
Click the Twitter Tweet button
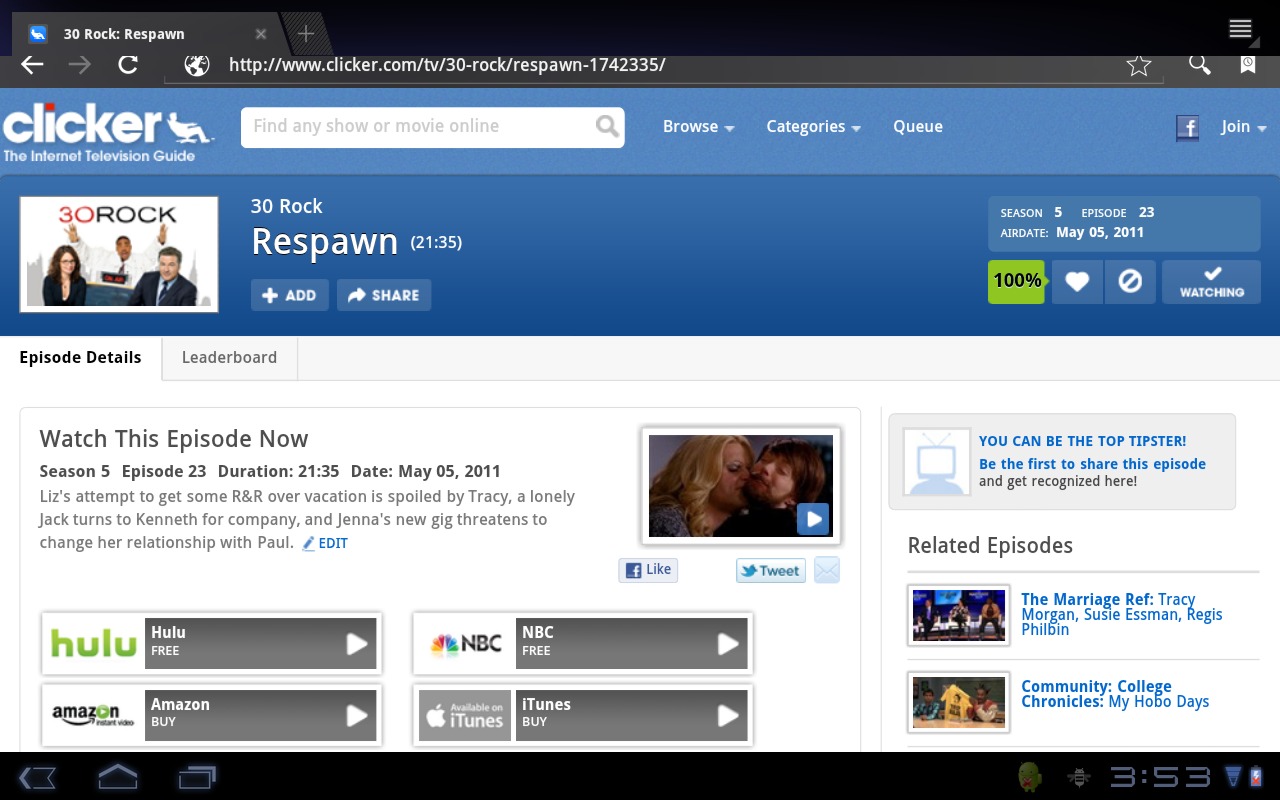point(771,571)
